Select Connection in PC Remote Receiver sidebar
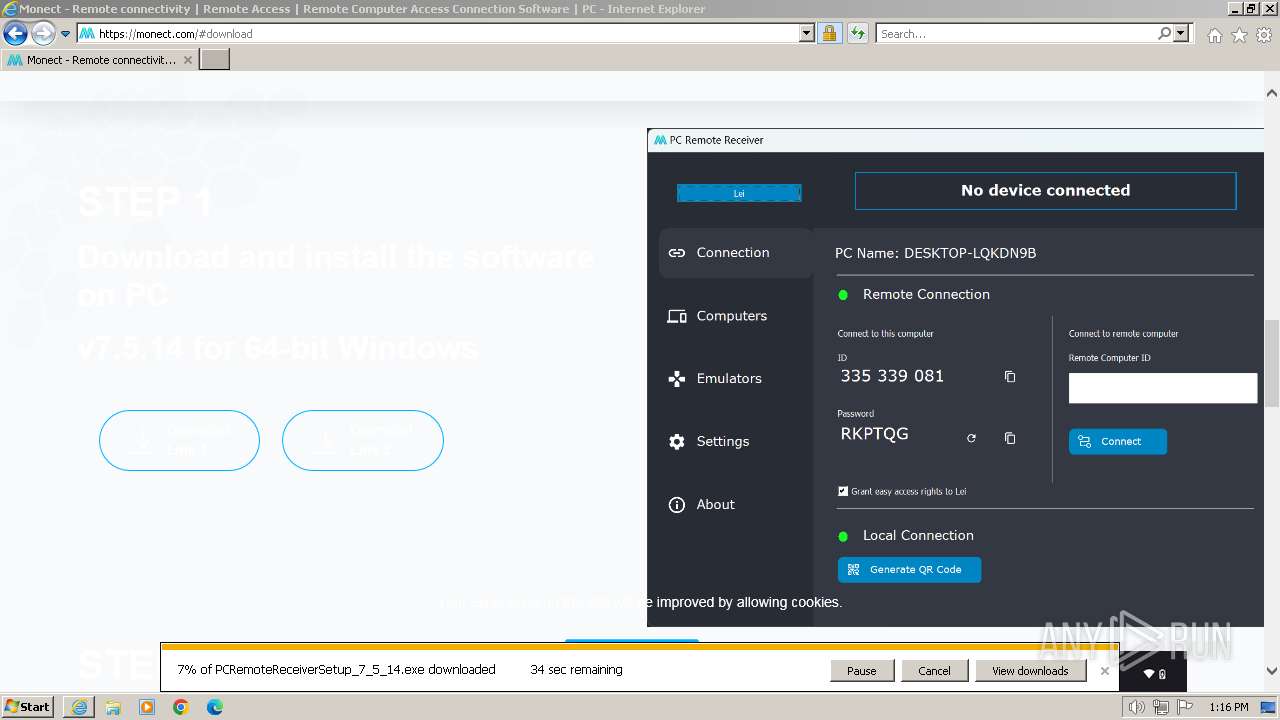Viewport: 1280px width, 720px height. 735,253
